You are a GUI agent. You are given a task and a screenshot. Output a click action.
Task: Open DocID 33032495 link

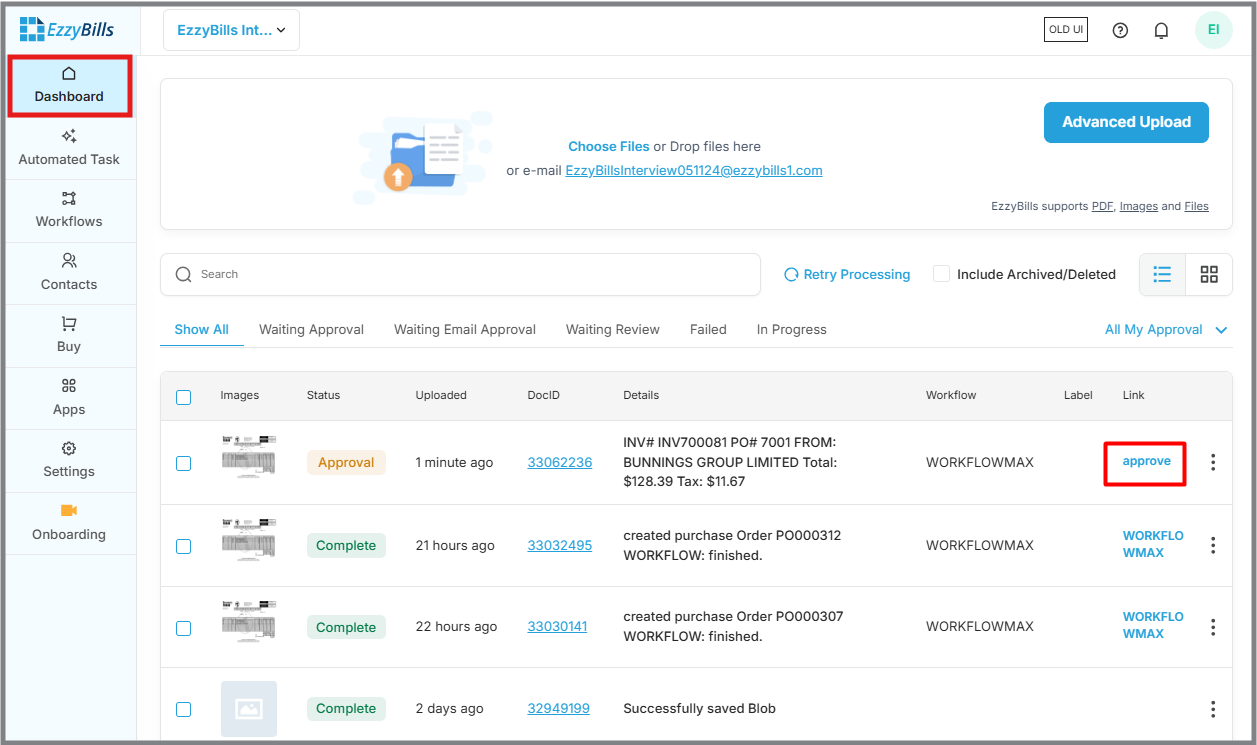click(560, 545)
